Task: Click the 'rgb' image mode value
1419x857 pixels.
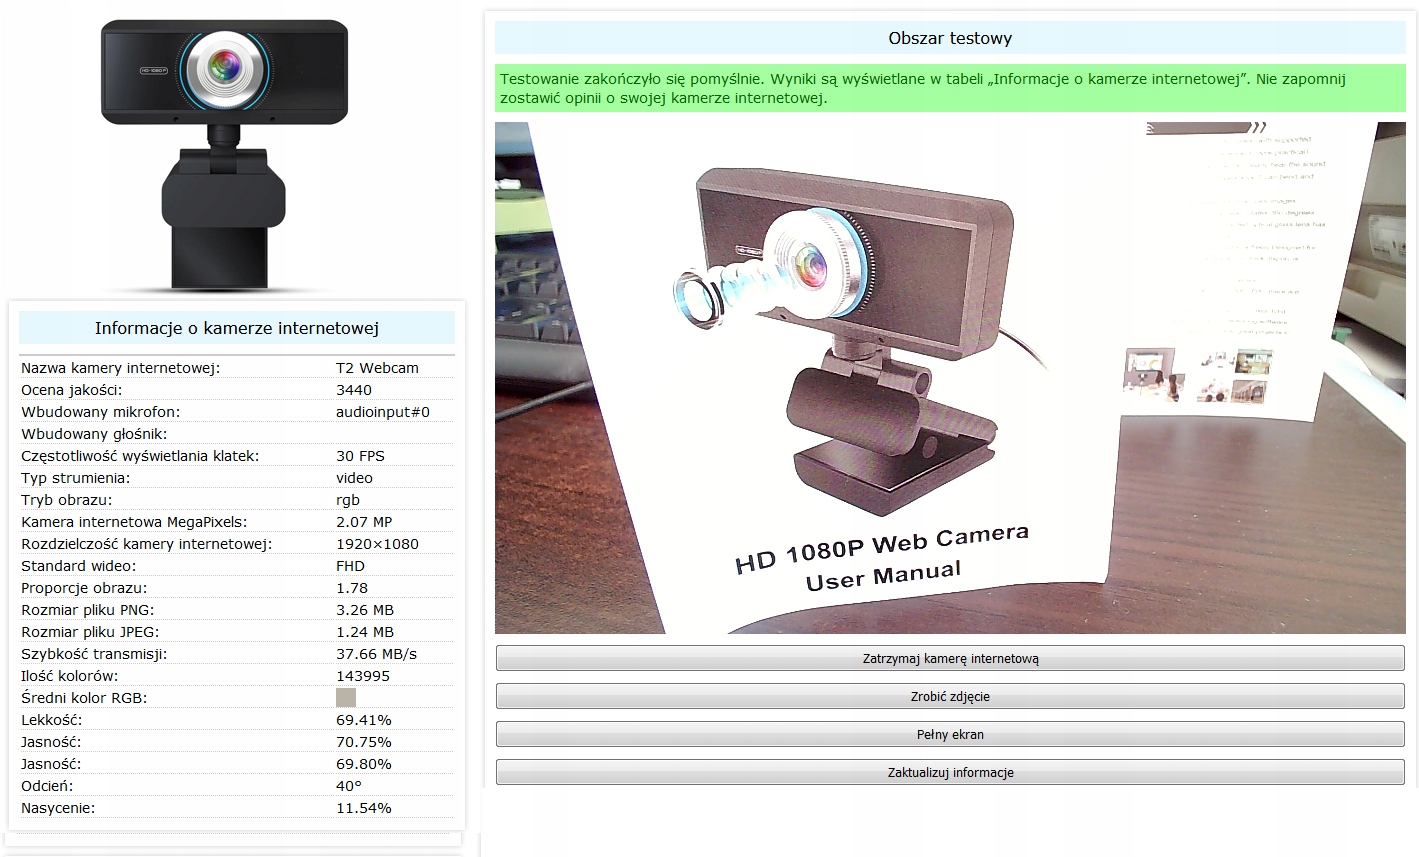Action: [348, 500]
